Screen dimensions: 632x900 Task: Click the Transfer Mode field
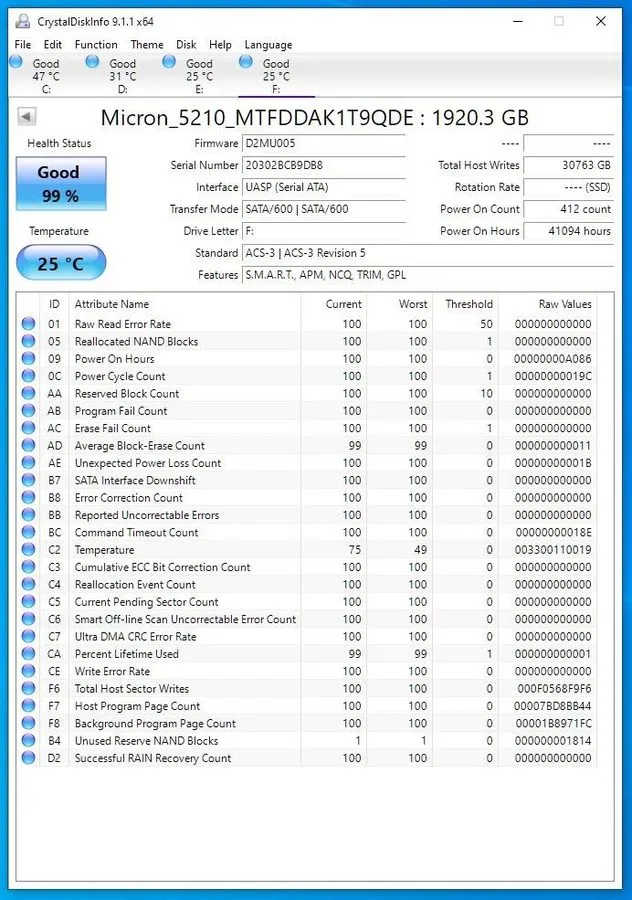(x=324, y=209)
